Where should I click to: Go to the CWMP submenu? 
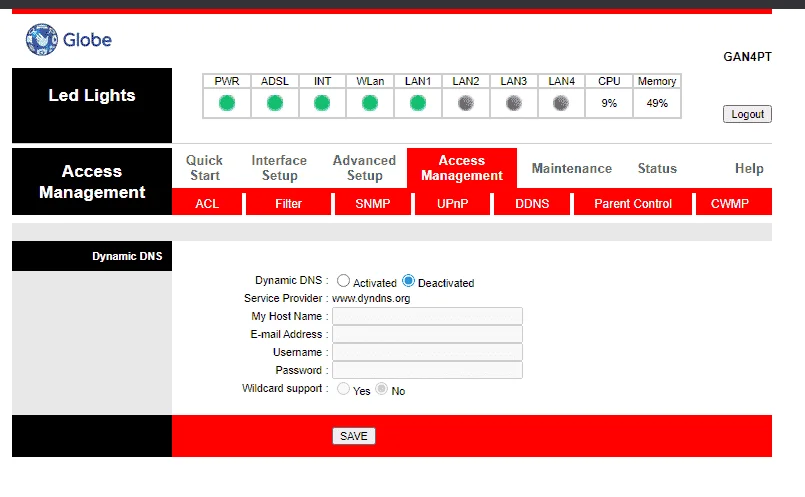(730, 204)
